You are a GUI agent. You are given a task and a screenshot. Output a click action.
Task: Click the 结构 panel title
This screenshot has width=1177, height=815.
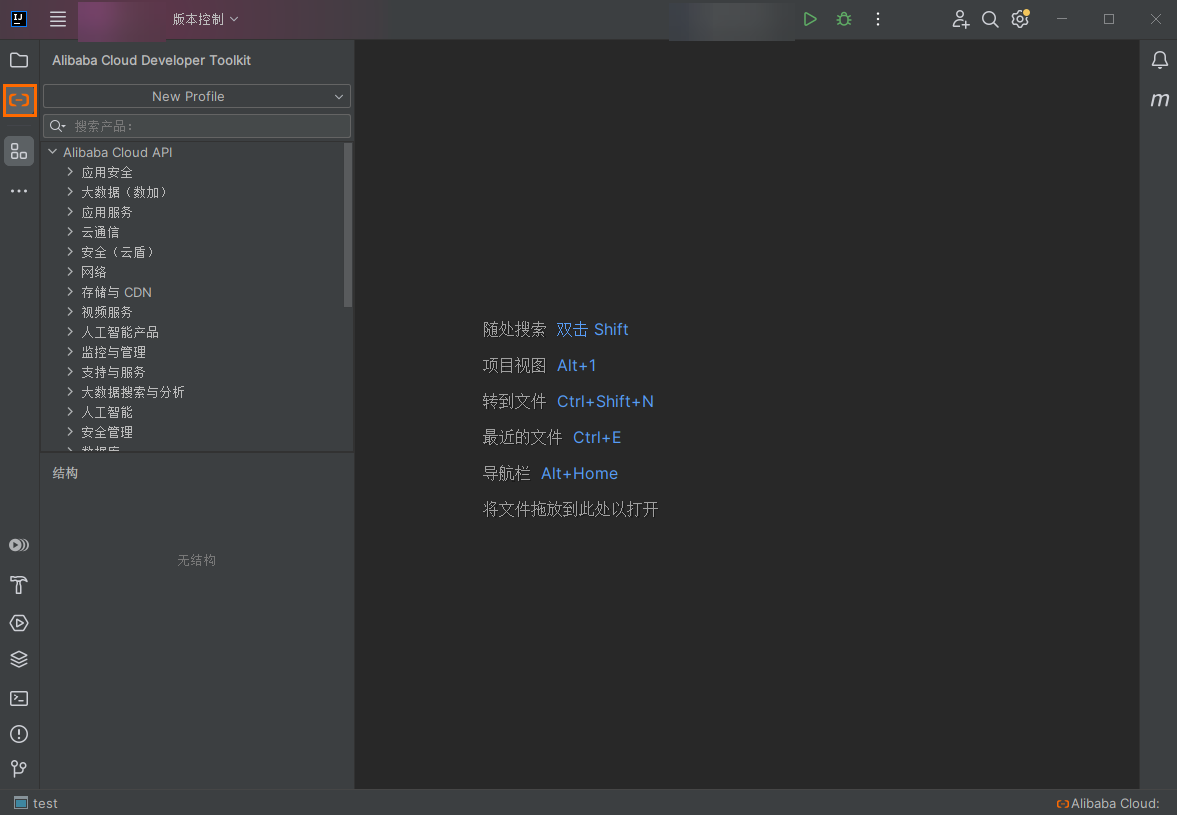tap(65, 473)
